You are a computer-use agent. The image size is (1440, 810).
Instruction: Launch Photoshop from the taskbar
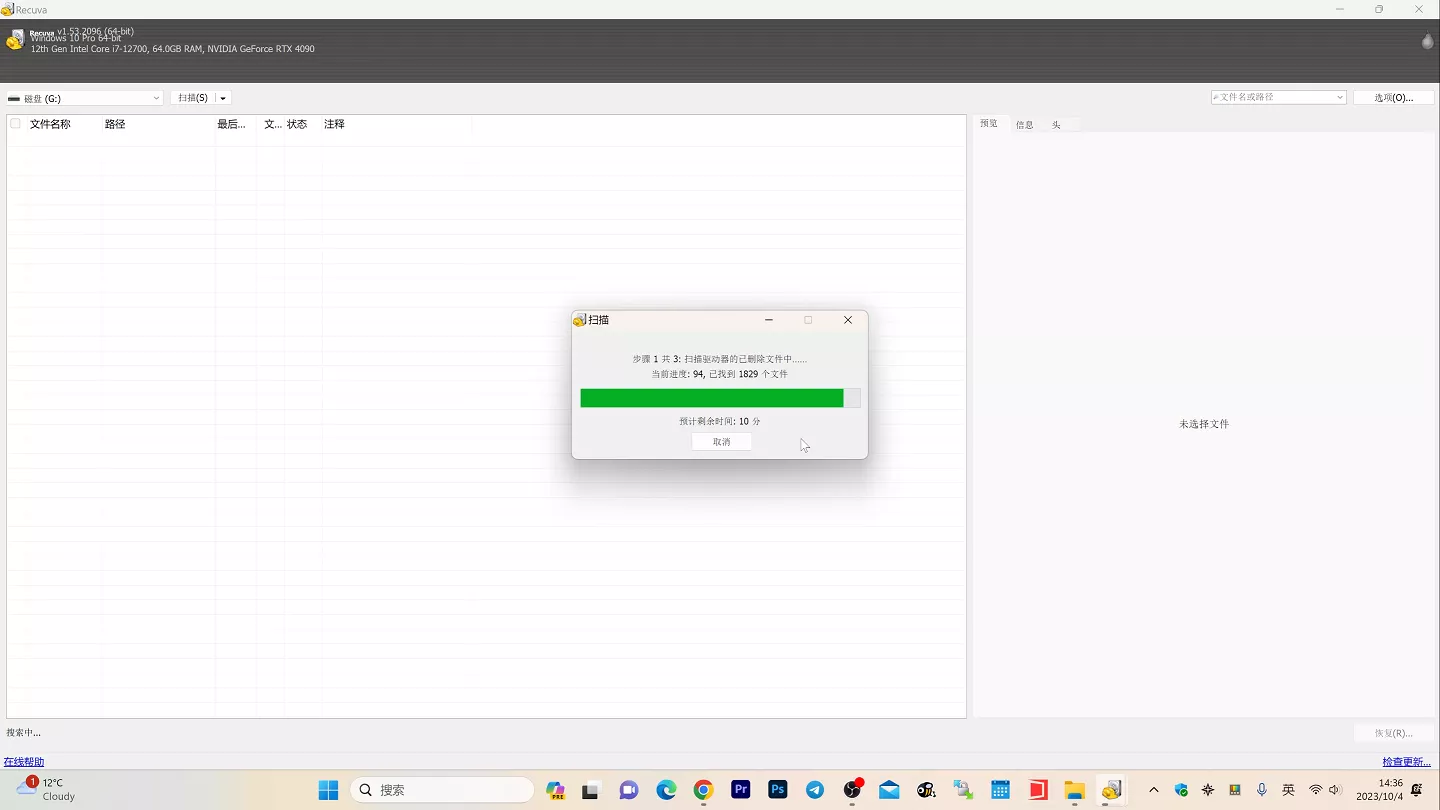(x=778, y=790)
